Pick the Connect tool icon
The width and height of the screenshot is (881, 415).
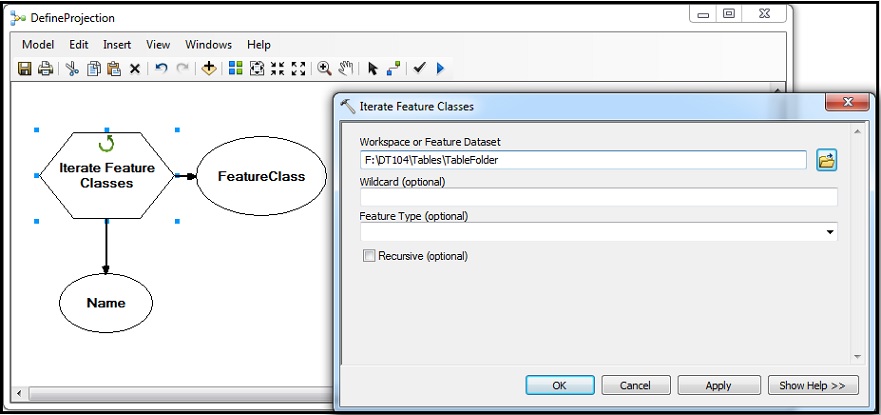pyautogui.click(x=393, y=69)
